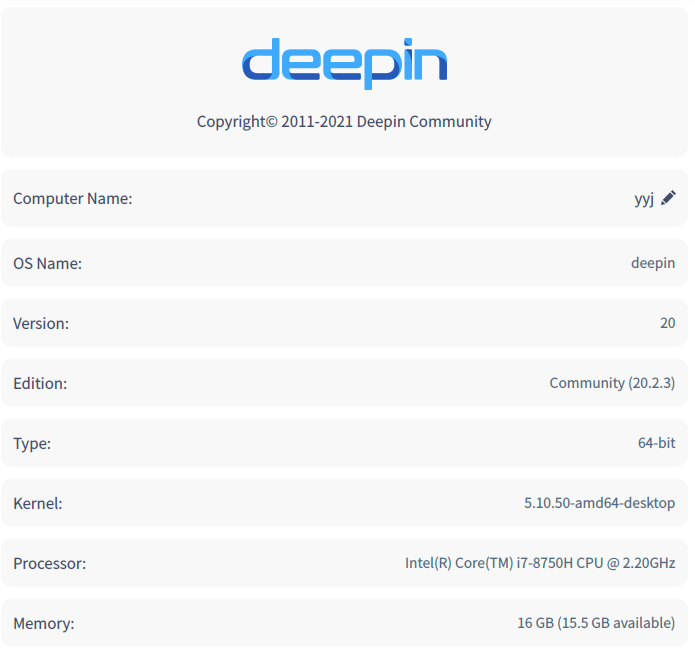The image size is (695, 667).
Task: Select the Version row
Action: [344, 323]
